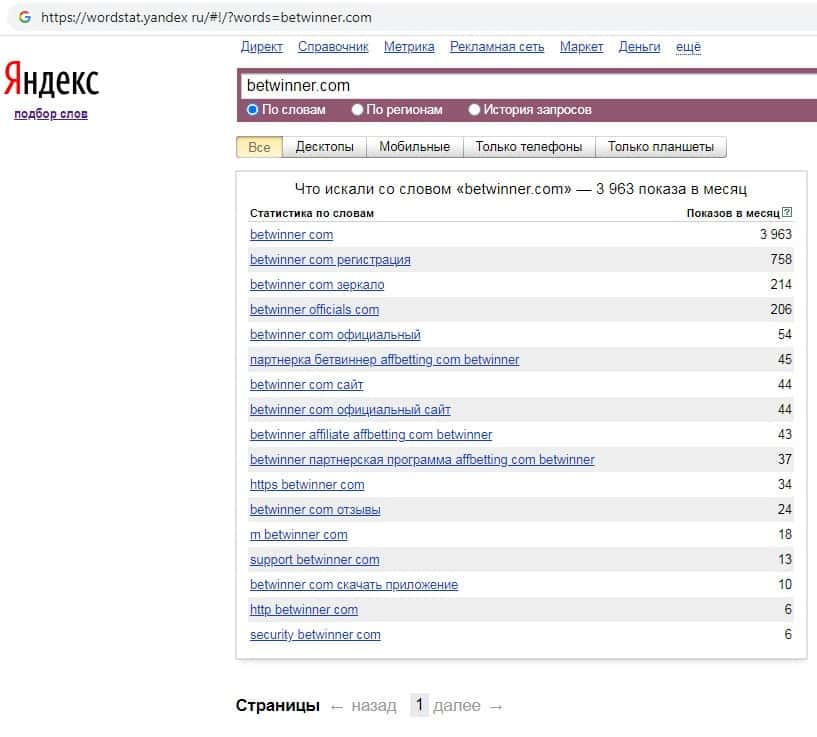Click the betwinner com зеркало keyword

[317, 285]
